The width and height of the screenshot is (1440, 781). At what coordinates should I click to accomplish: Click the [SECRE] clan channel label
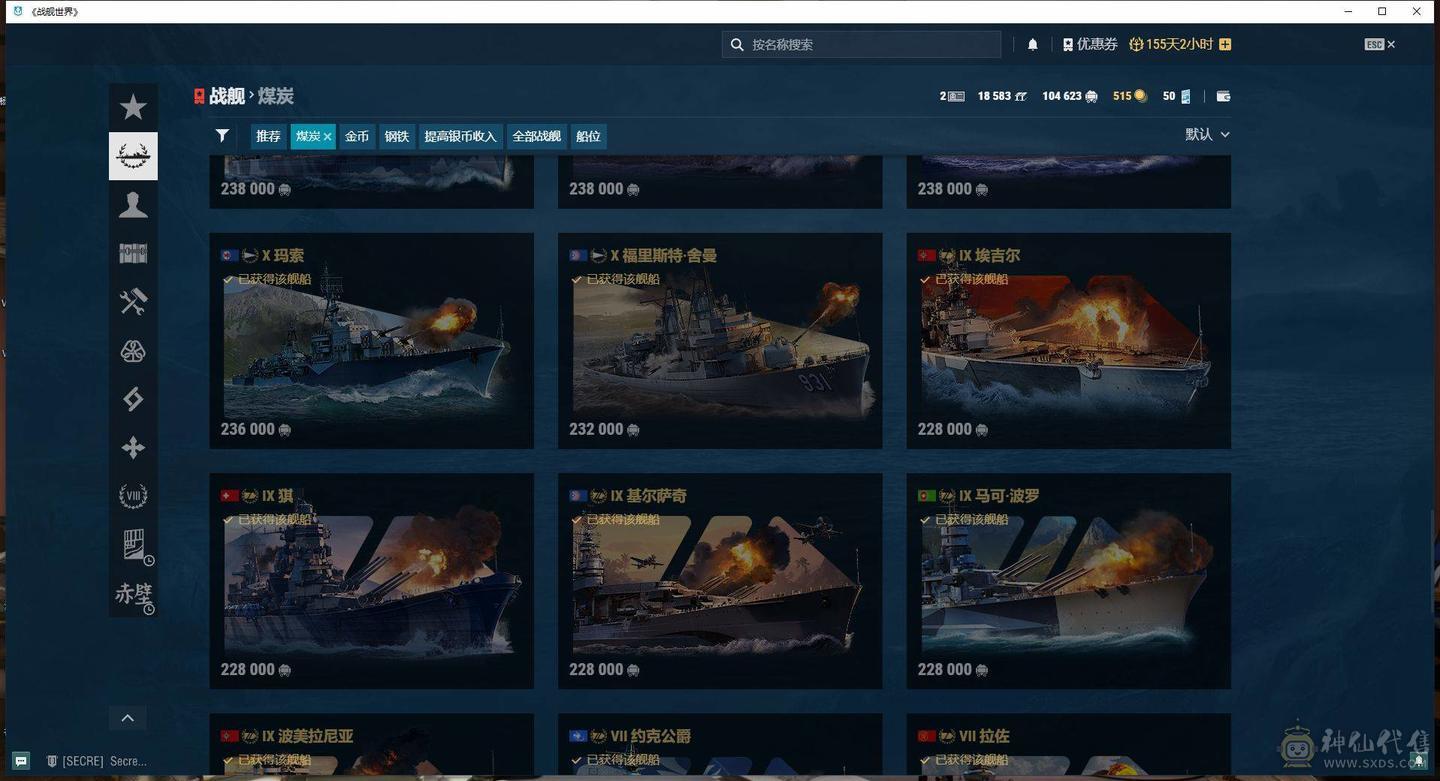coord(96,761)
